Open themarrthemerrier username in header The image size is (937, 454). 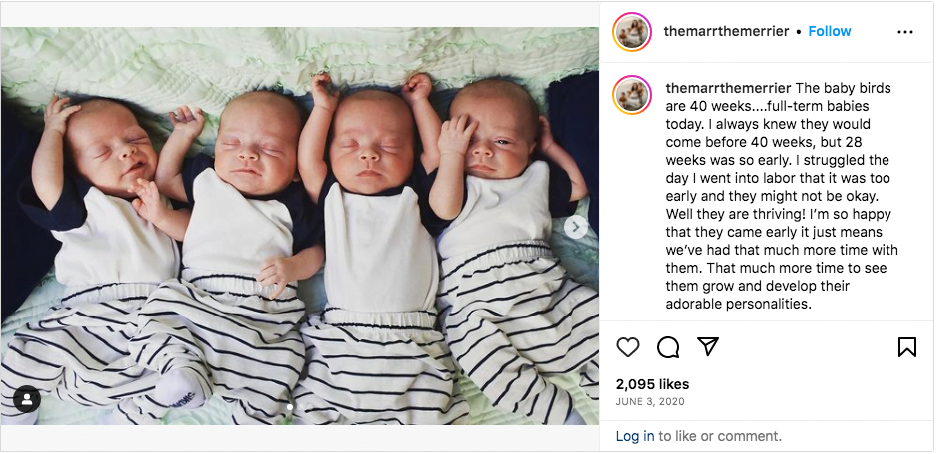click(726, 32)
